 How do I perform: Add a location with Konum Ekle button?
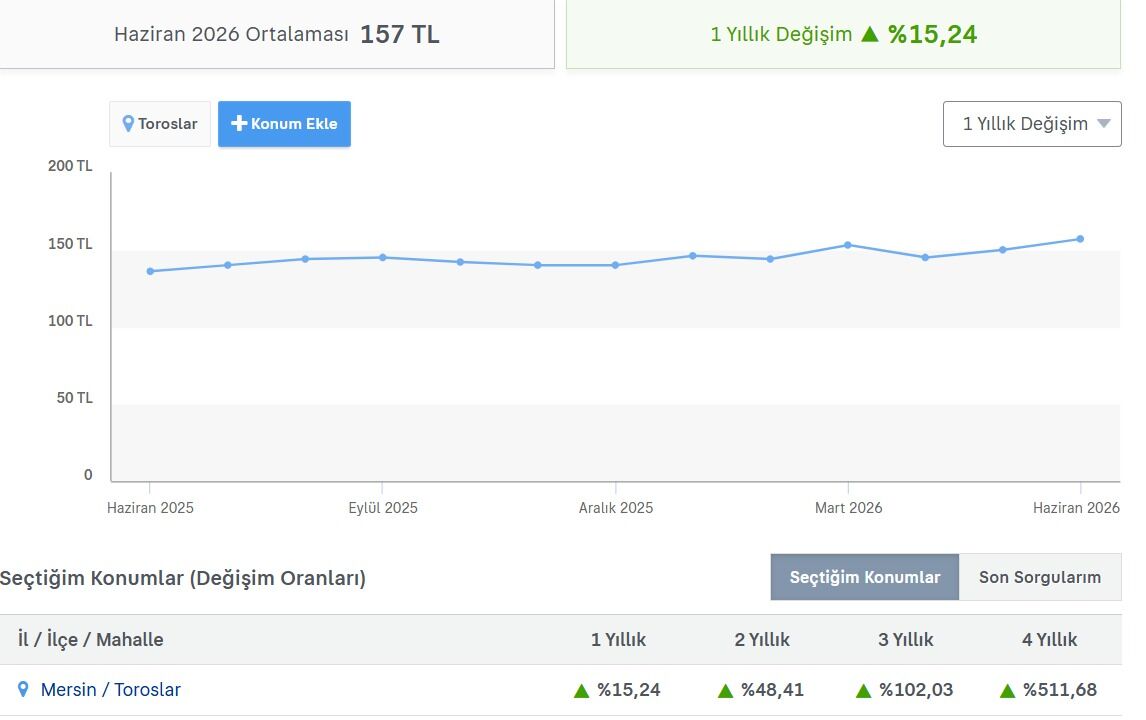point(284,124)
